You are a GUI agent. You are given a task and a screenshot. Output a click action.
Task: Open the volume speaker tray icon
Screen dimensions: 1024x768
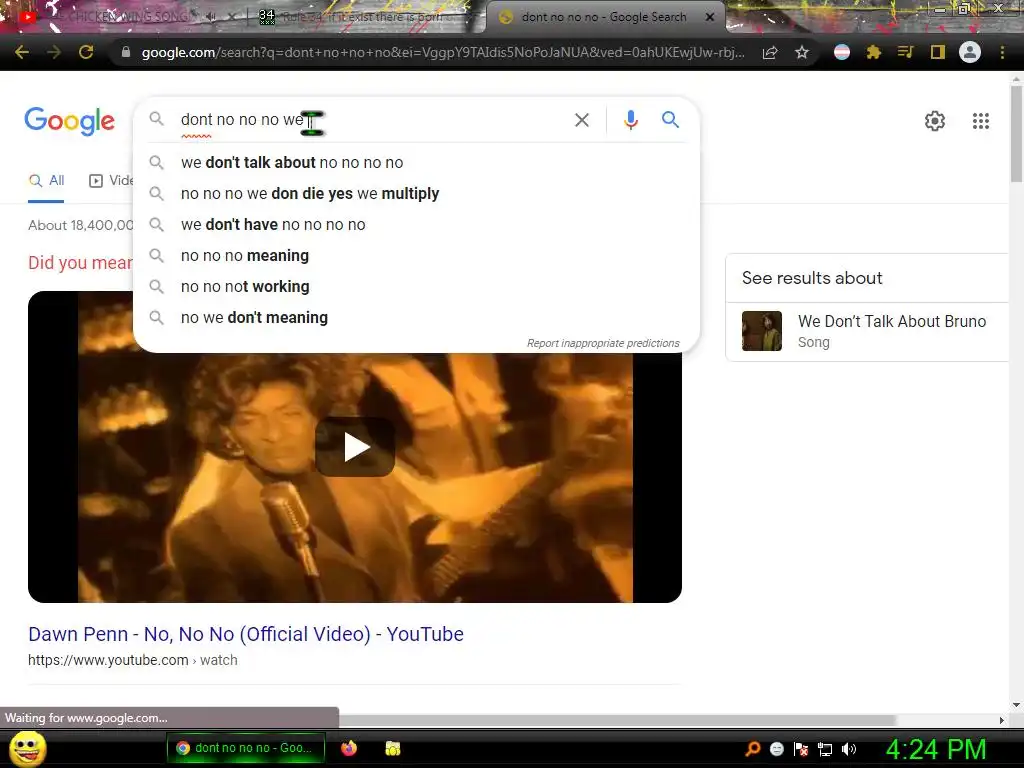[849, 749]
